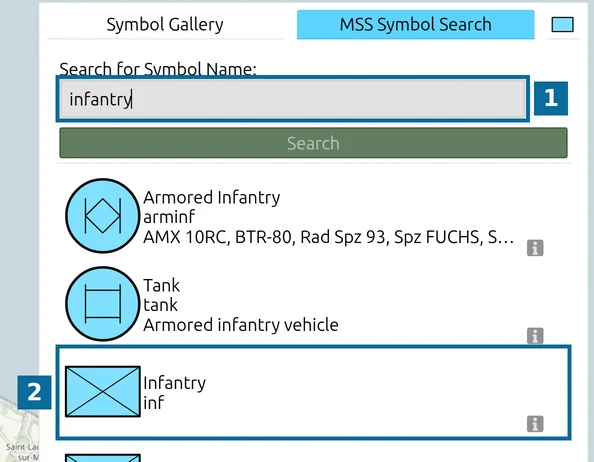
Task: Click the green Search button
Action: coord(313,143)
